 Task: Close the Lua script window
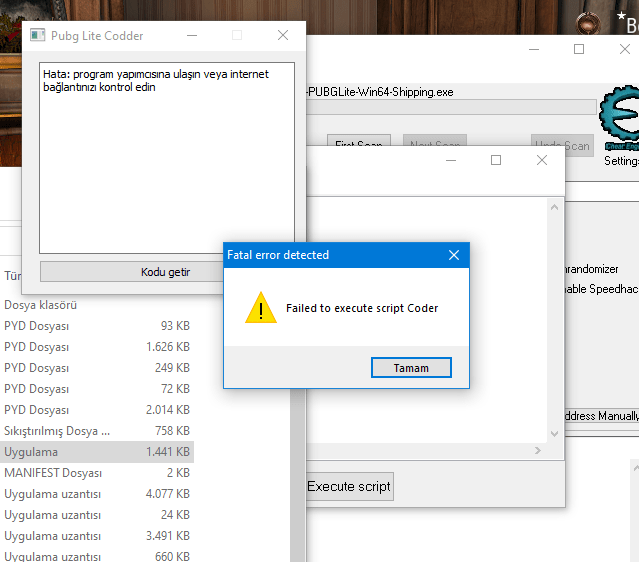542,160
